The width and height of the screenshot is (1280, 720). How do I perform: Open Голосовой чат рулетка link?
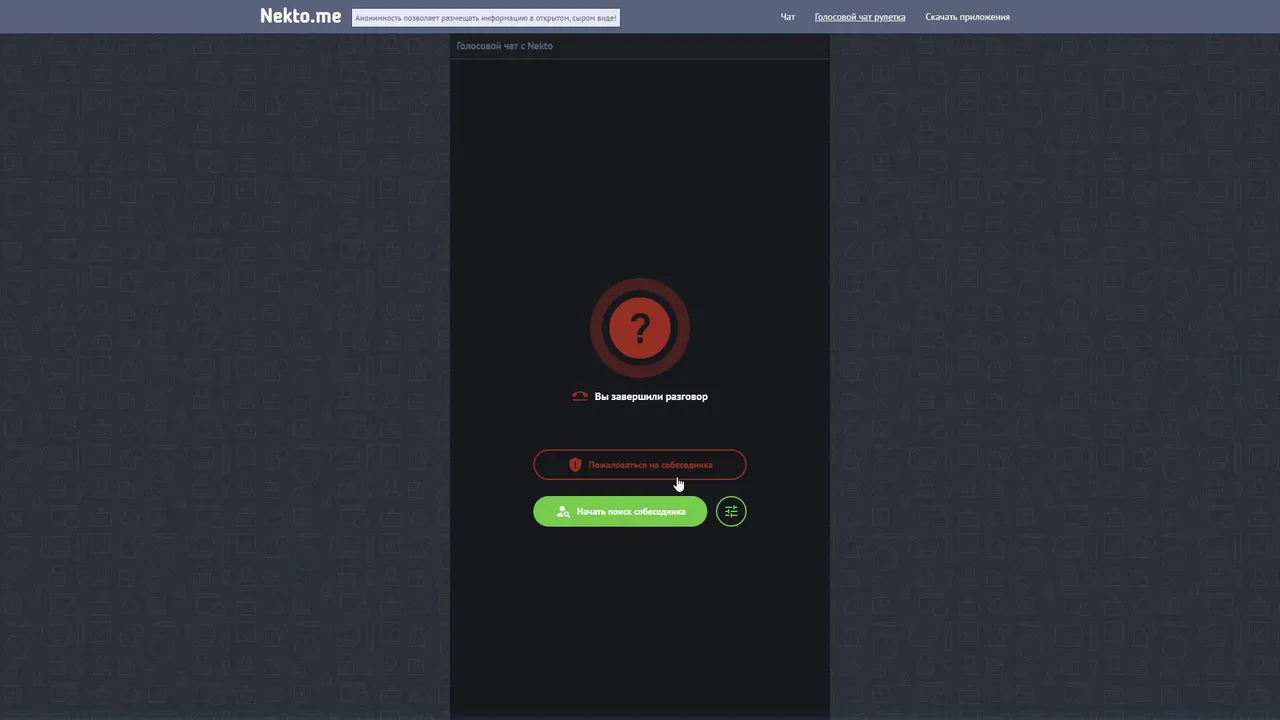[860, 17]
